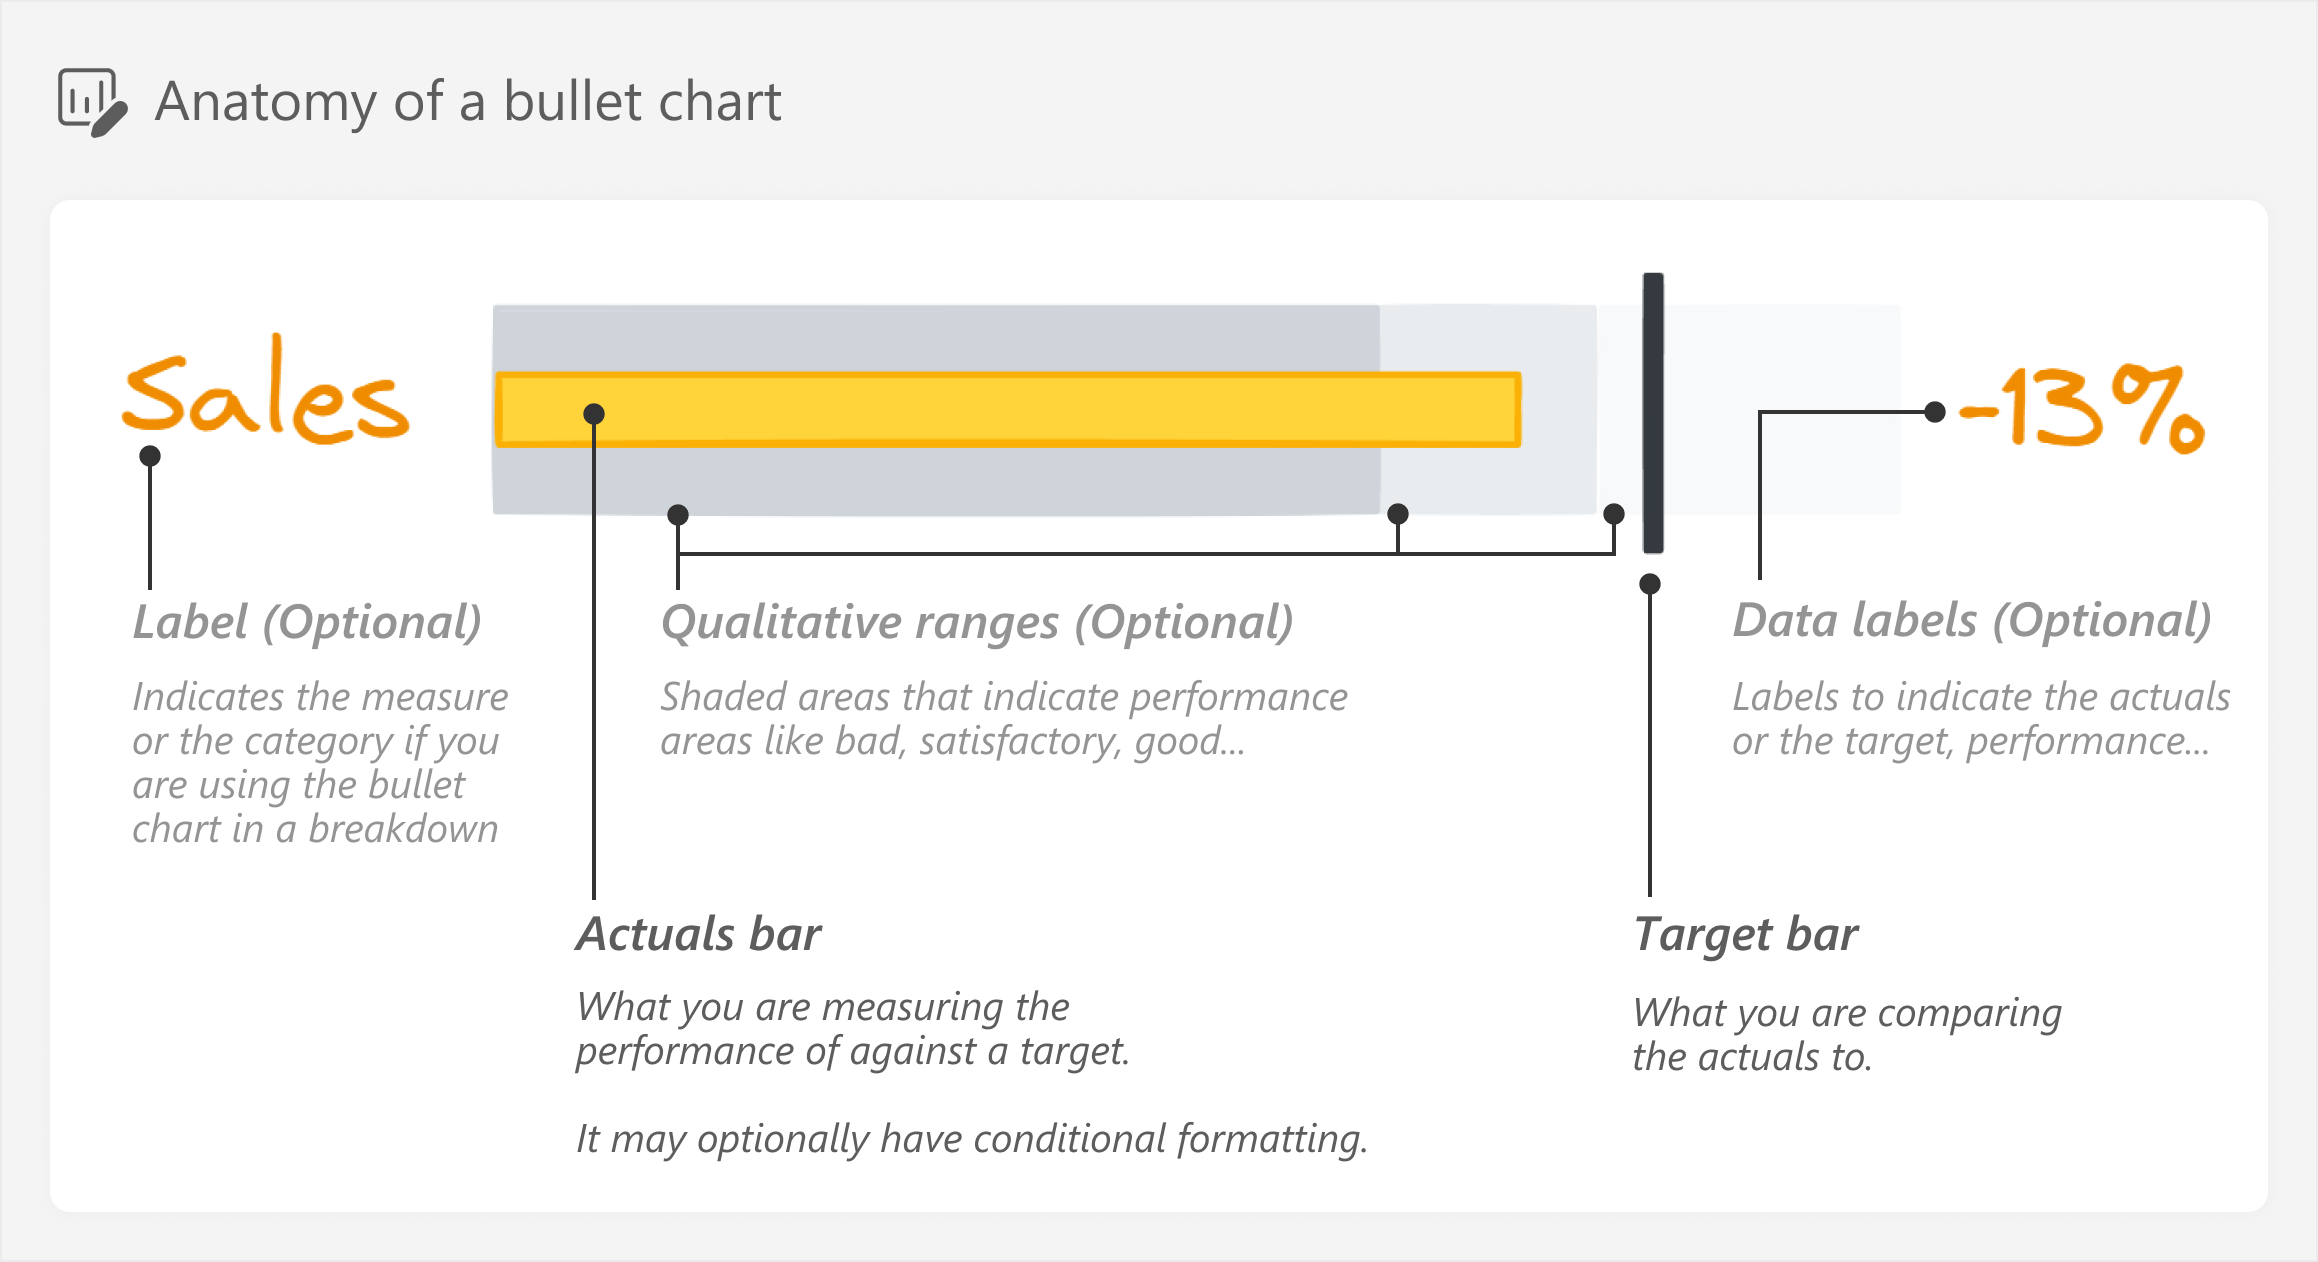This screenshot has width=2318, height=1262.
Task: Click the 'Qualitative ranges (Optional)' heading
Action: [977, 622]
